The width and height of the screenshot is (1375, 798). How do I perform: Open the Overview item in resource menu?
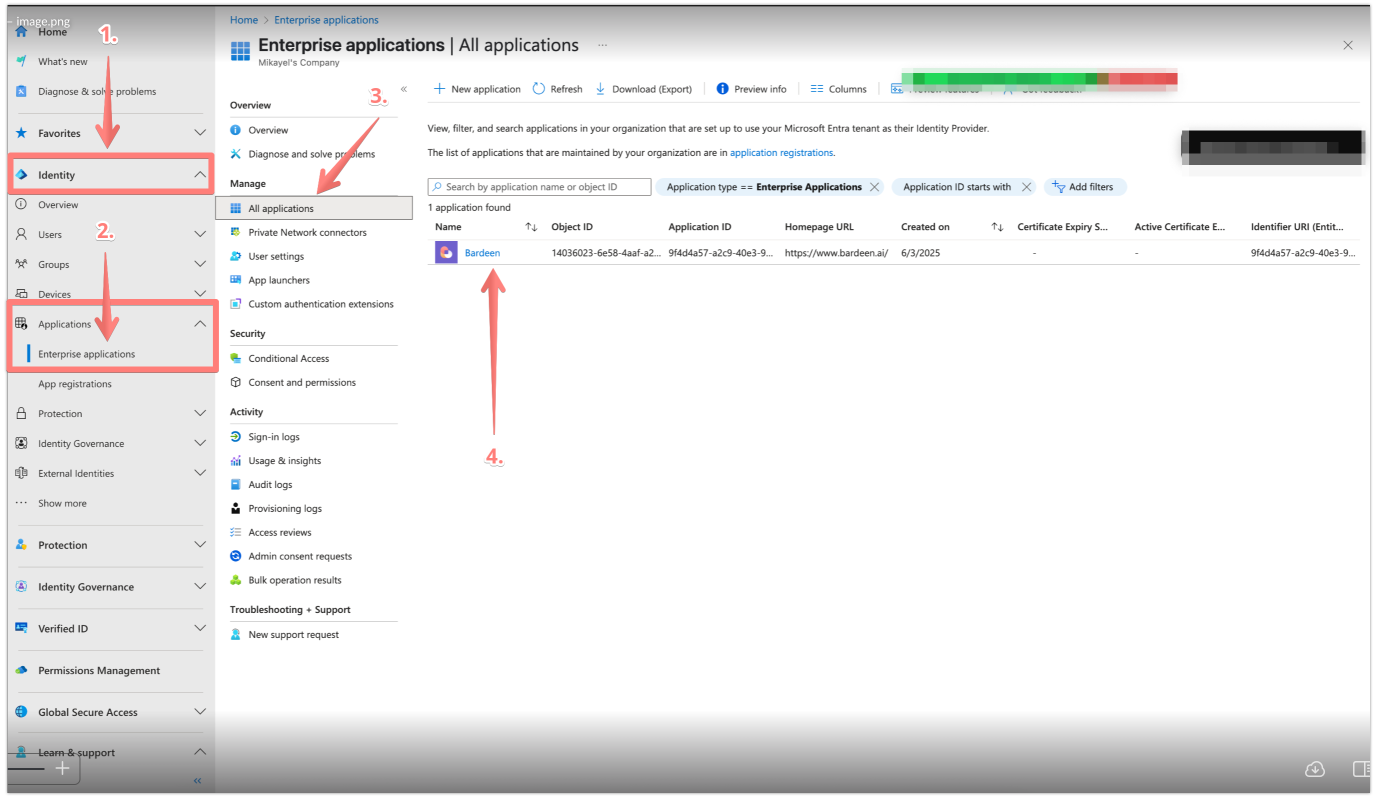click(x=268, y=130)
